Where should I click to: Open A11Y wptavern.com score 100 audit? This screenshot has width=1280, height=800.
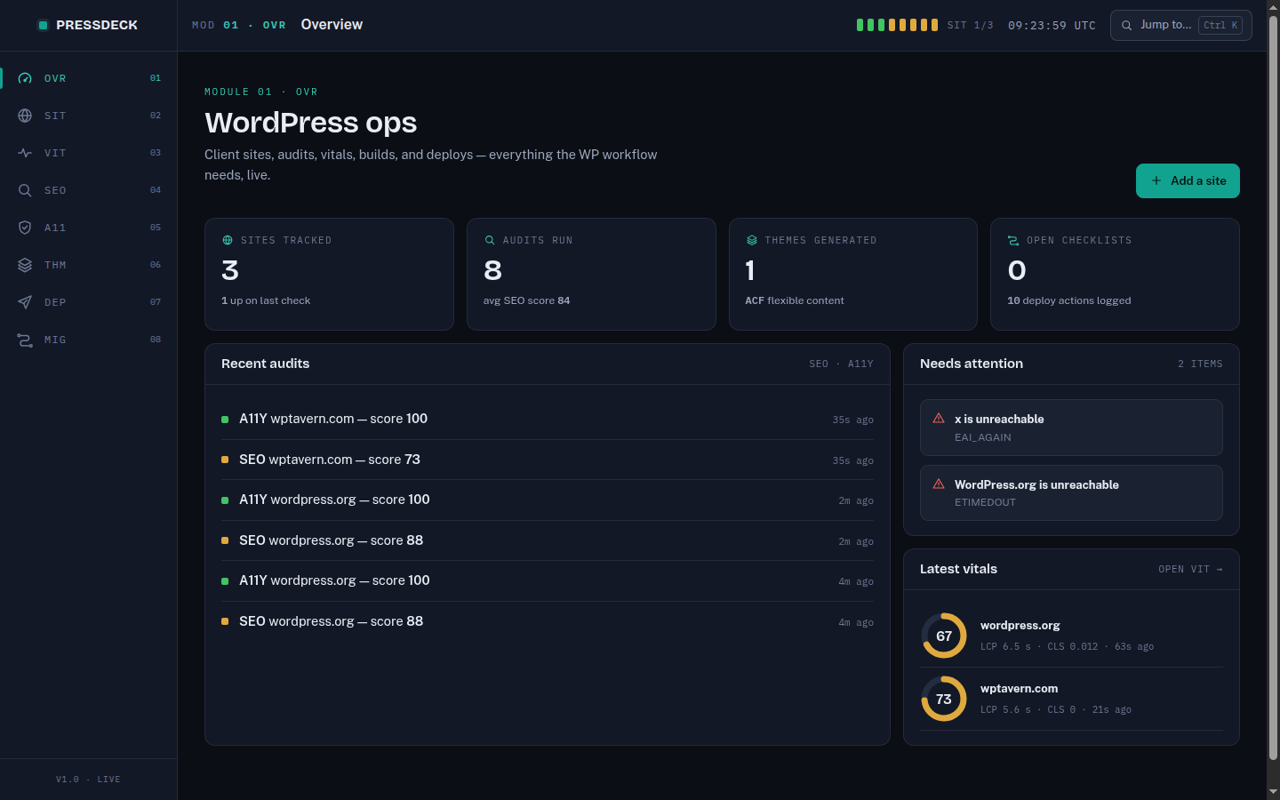[x=547, y=419]
